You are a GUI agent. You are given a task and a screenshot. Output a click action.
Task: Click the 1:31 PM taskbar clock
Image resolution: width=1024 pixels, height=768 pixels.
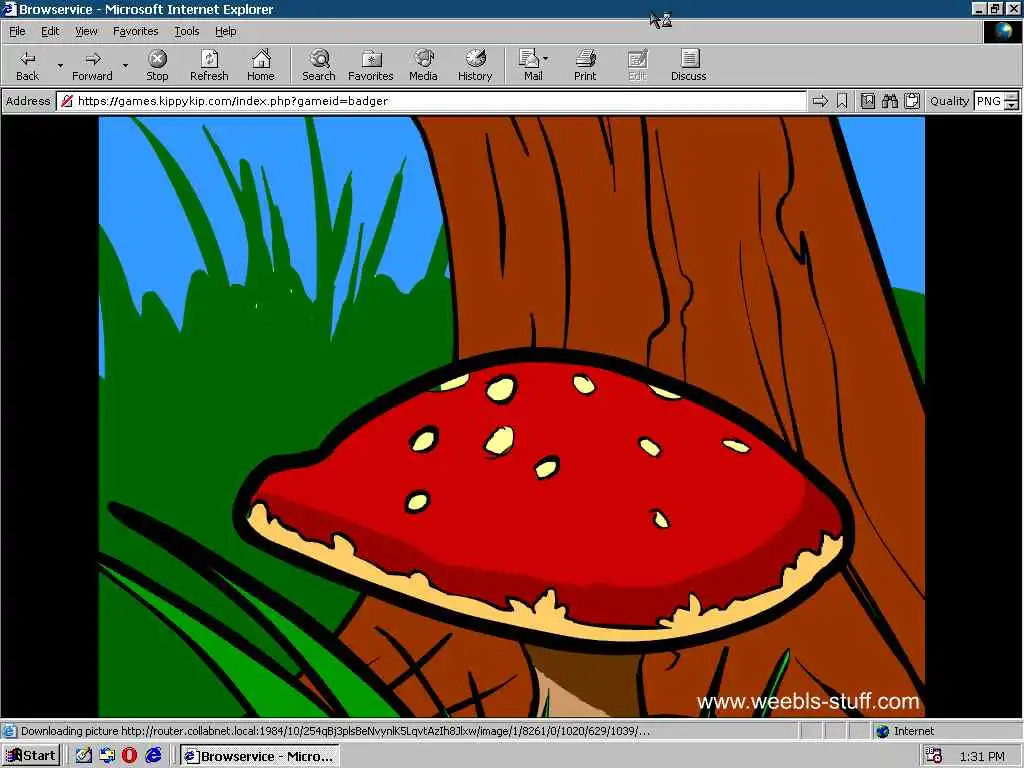982,756
